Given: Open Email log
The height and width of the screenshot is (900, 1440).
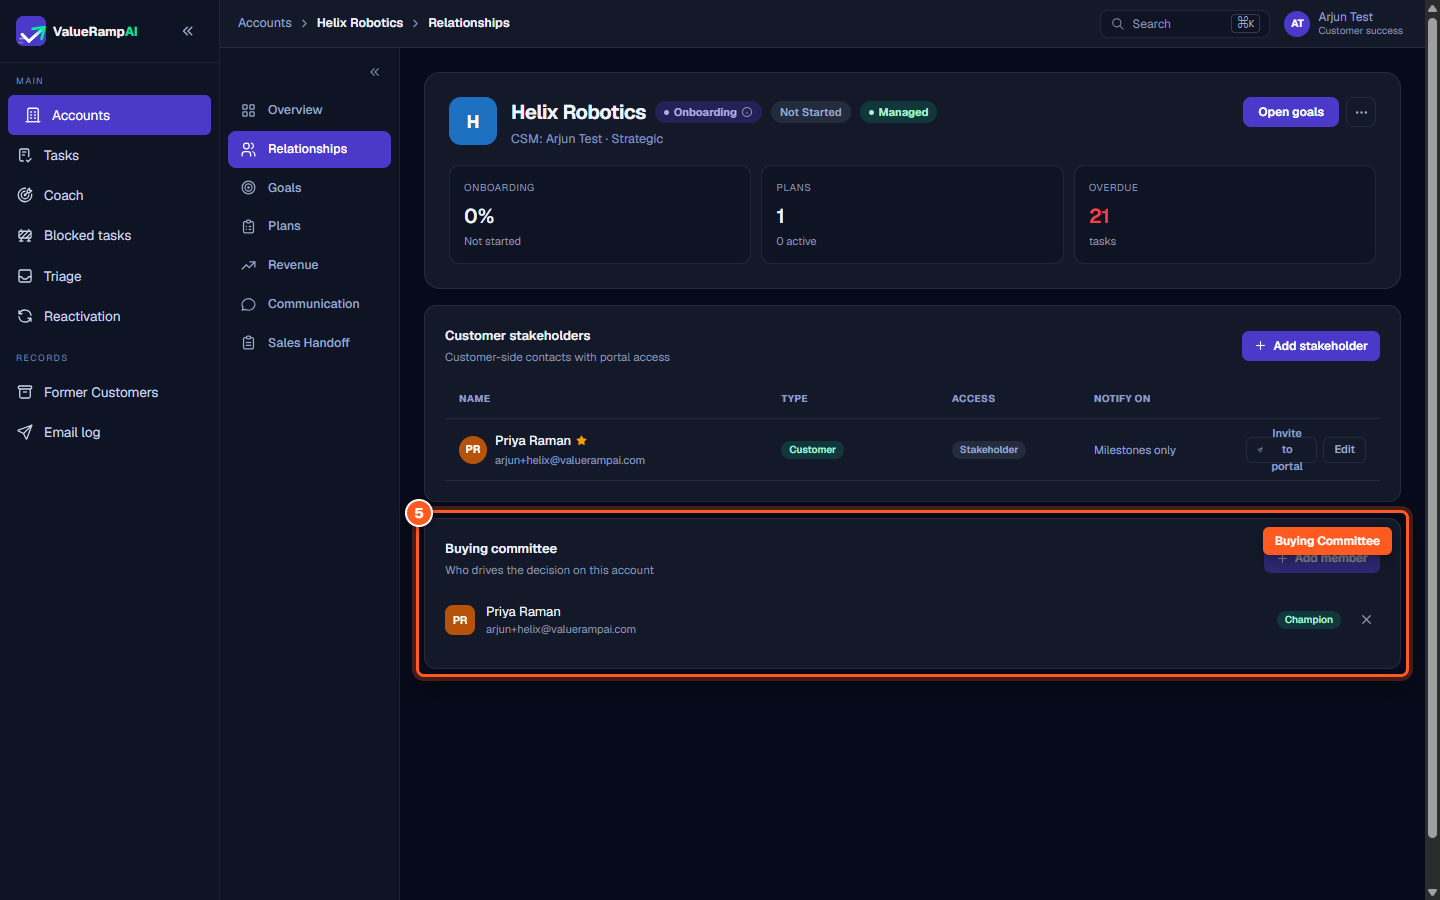Looking at the screenshot, I should (109, 432).
